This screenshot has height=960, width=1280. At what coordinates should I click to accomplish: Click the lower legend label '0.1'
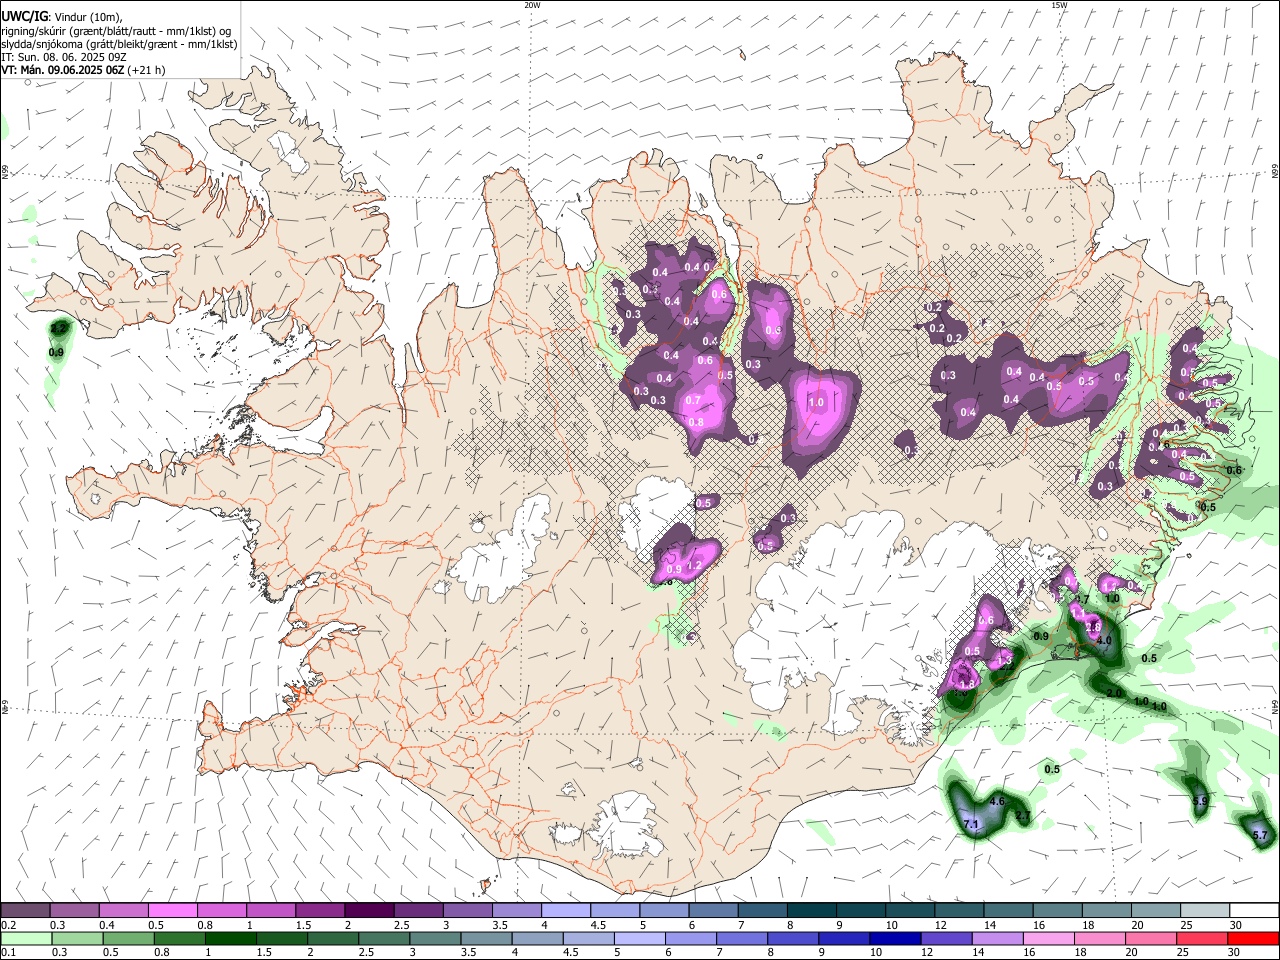click(9, 953)
